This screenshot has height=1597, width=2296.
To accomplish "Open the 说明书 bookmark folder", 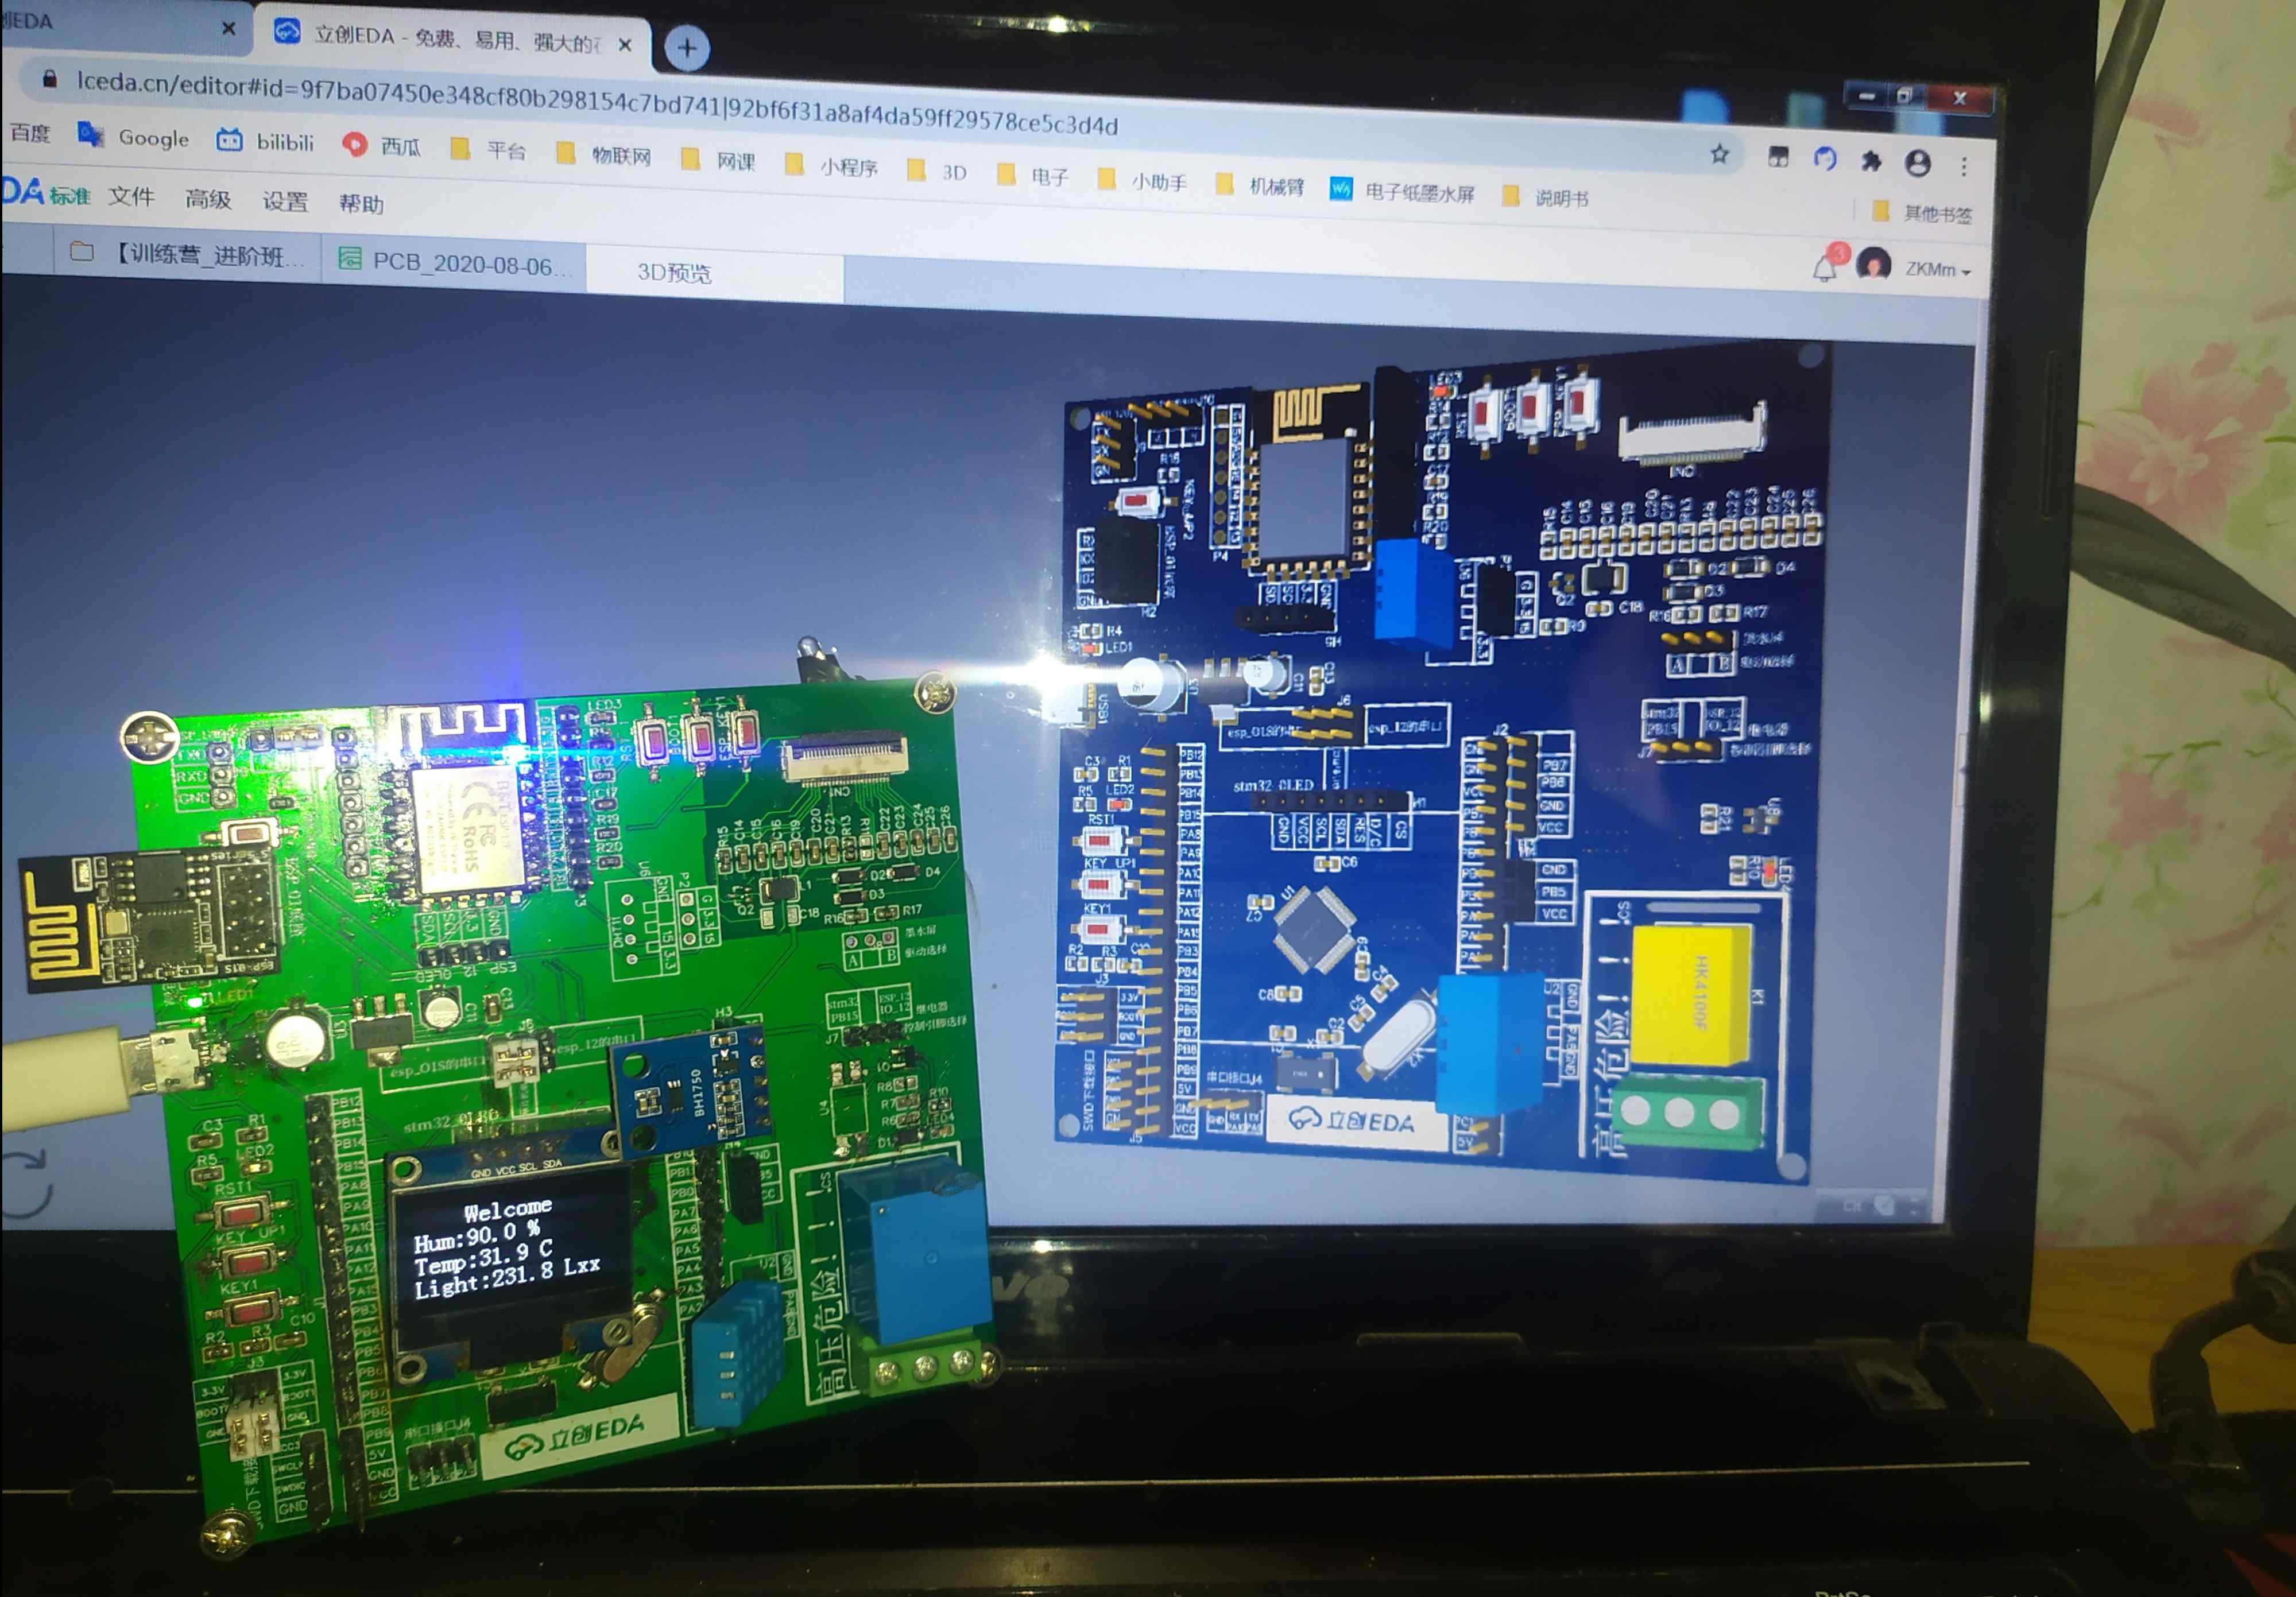I will pyautogui.click(x=1546, y=197).
